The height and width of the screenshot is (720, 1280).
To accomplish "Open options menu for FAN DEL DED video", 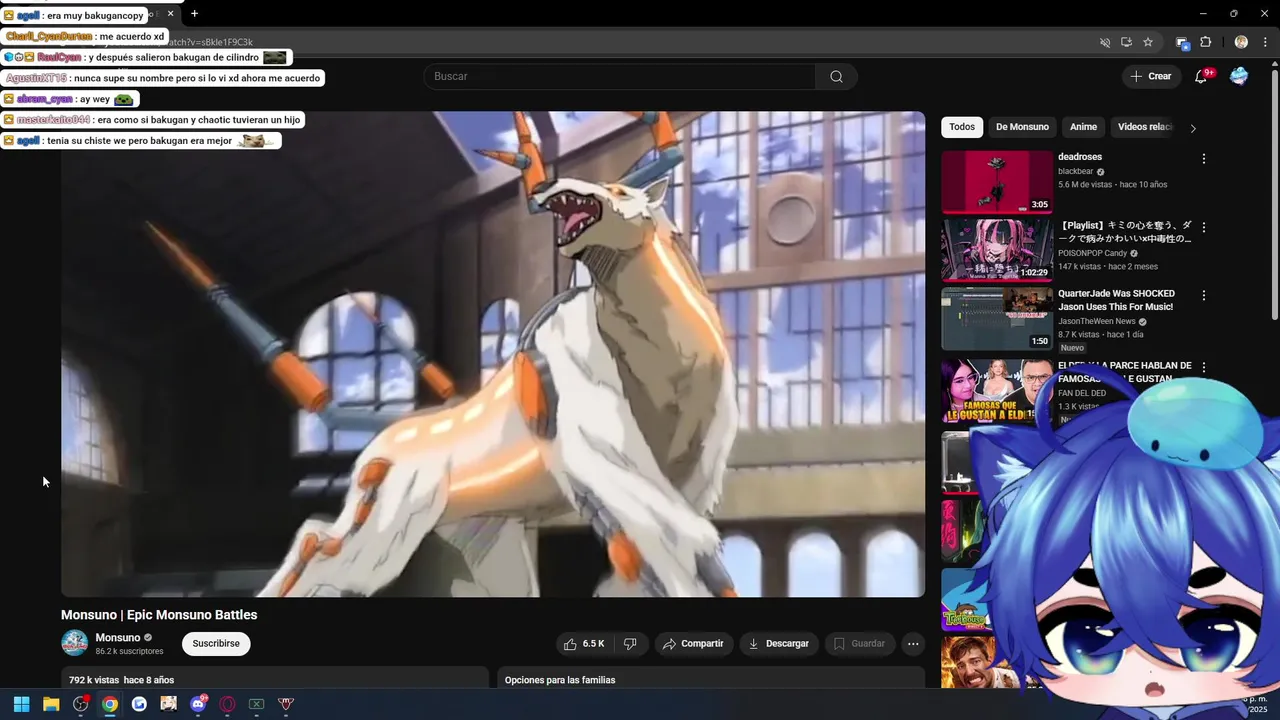I will [x=1204, y=368].
